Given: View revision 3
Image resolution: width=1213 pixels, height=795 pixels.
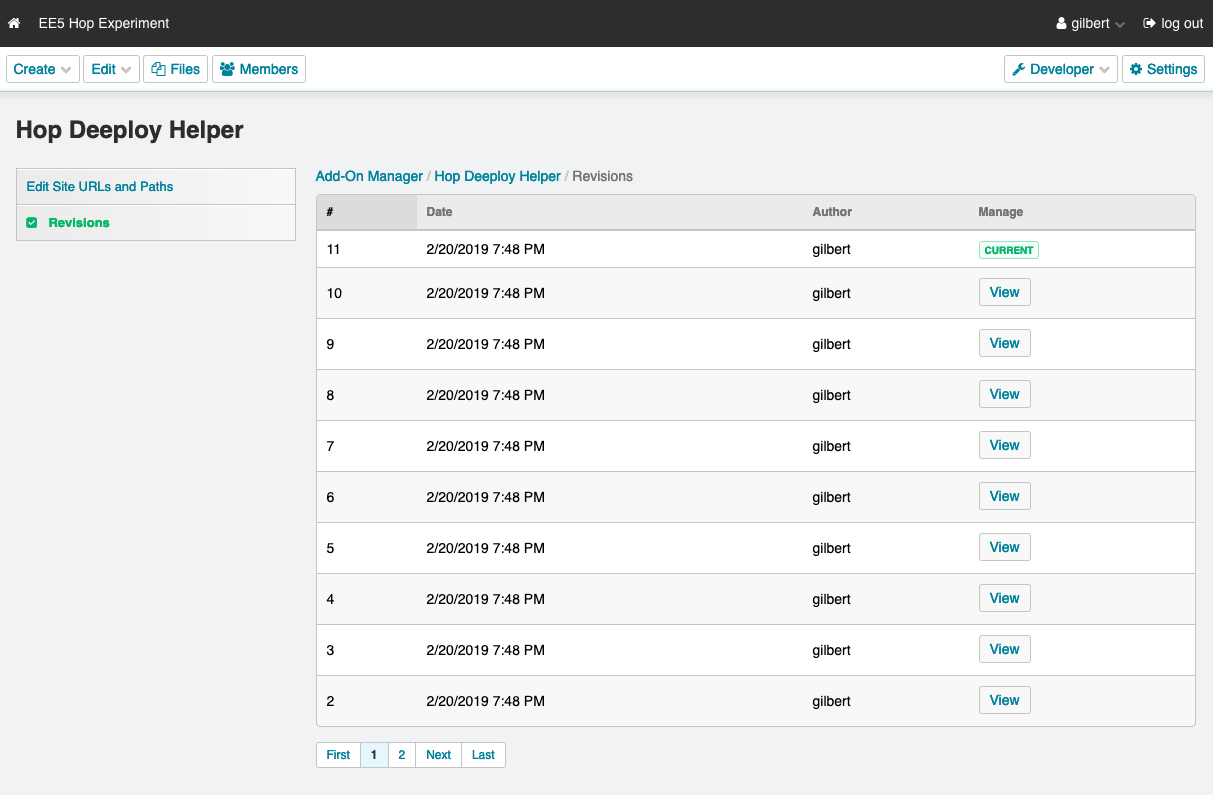Looking at the screenshot, I should pyautogui.click(x=1004, y=649).
